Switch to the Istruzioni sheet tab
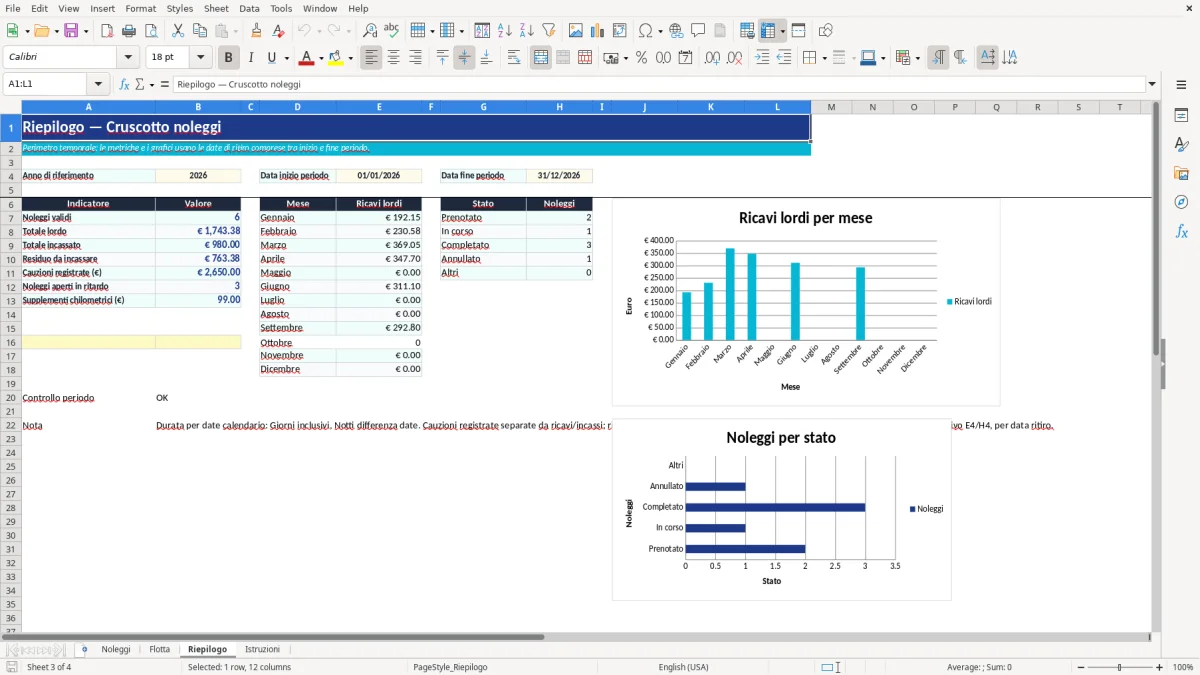Viewport: 1200px width, 675px height. point(262,649)
